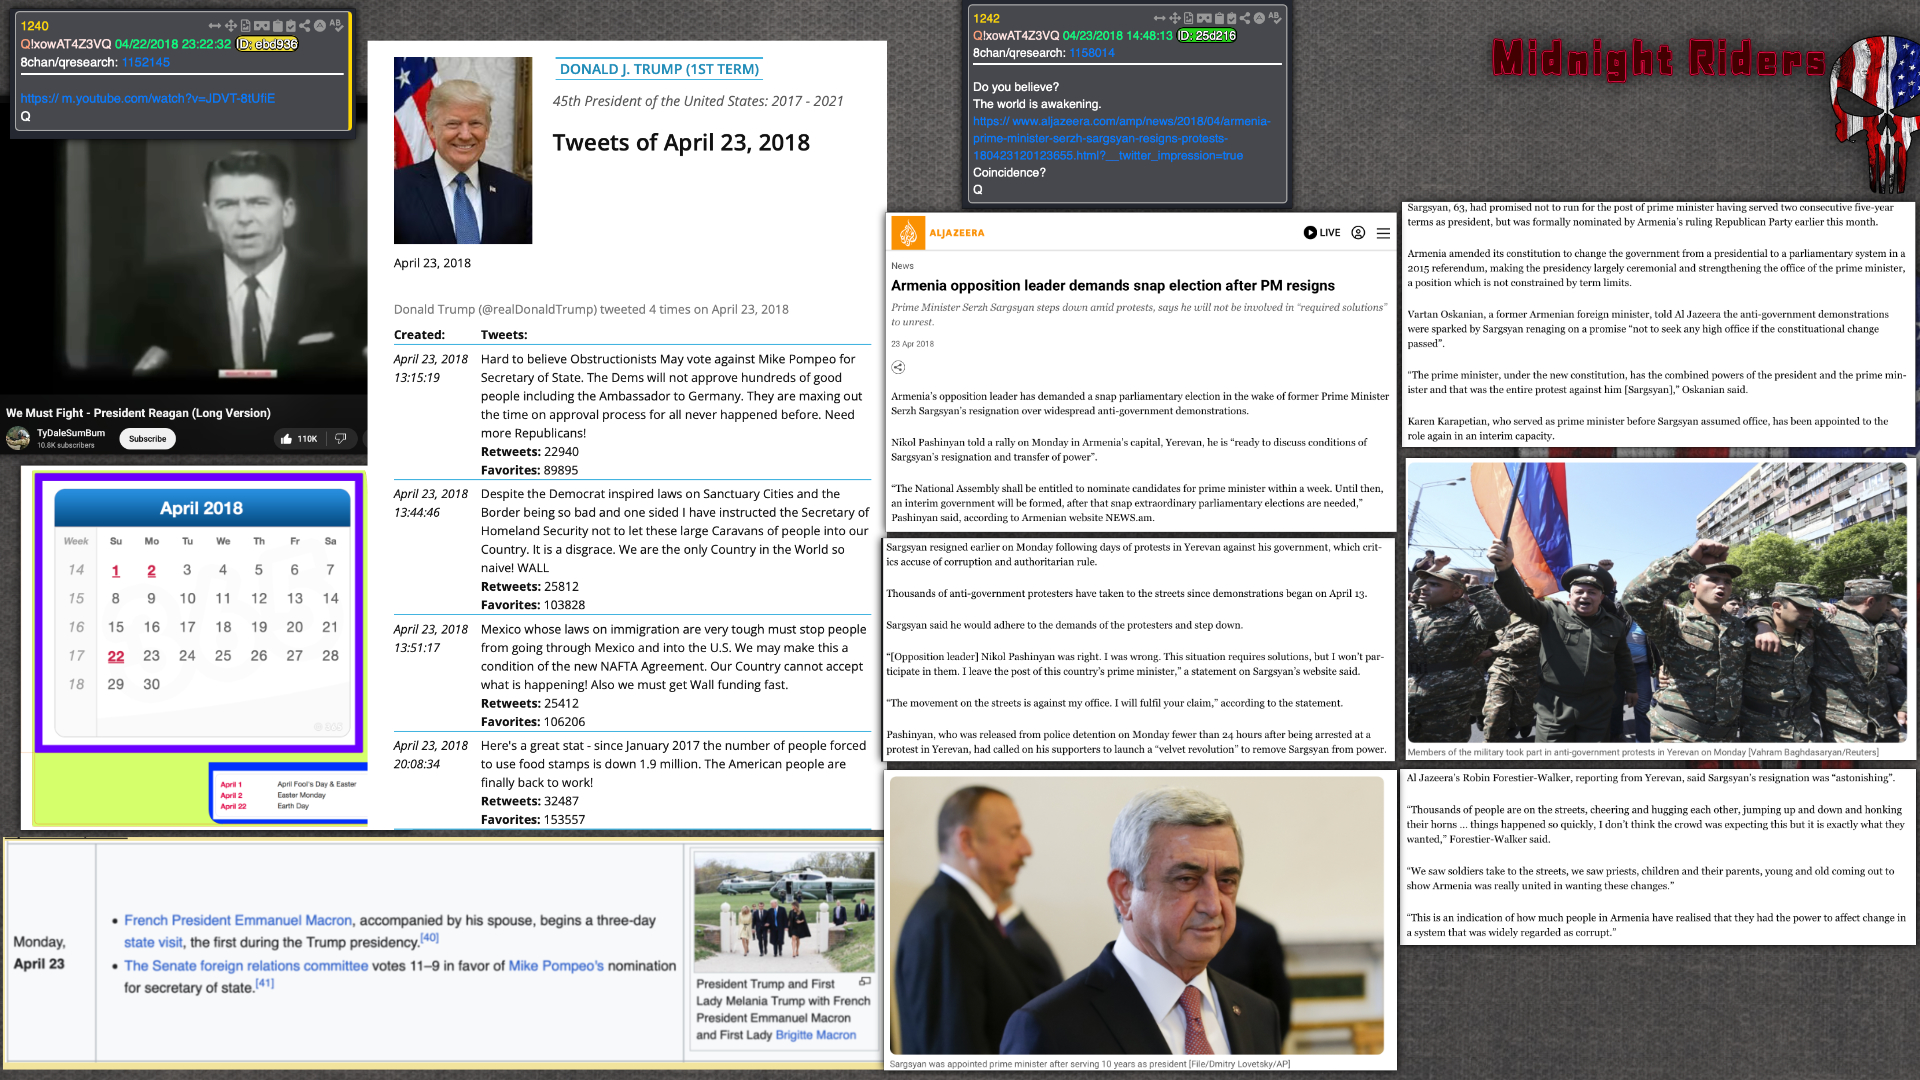Click the VR goggles icon in post 1240
The image size is (1920, 1080).
tap(262, 26)
